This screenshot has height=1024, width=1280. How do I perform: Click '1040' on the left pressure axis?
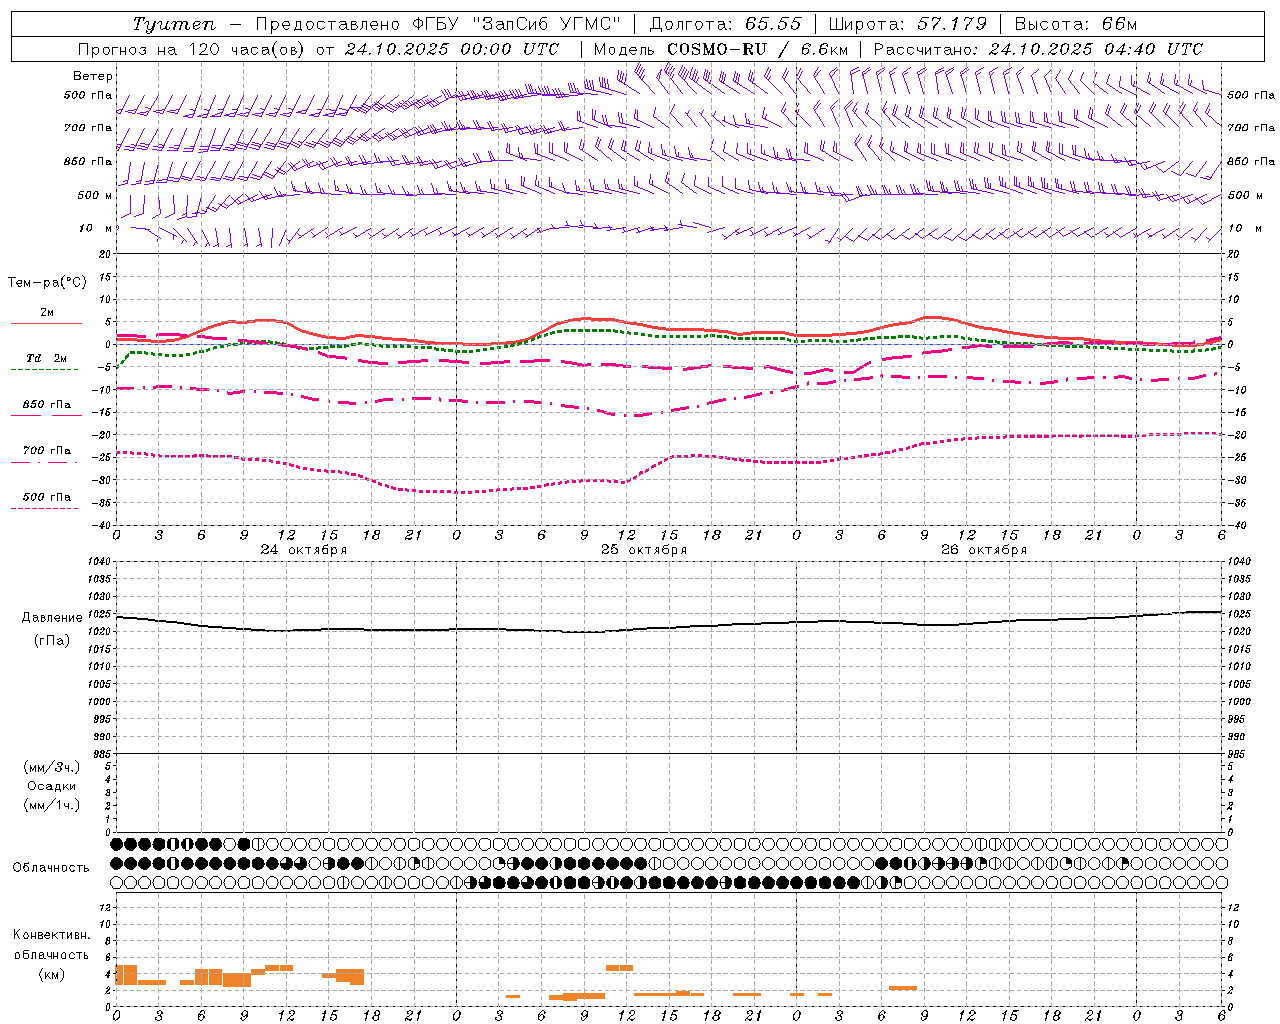[101, 562]
